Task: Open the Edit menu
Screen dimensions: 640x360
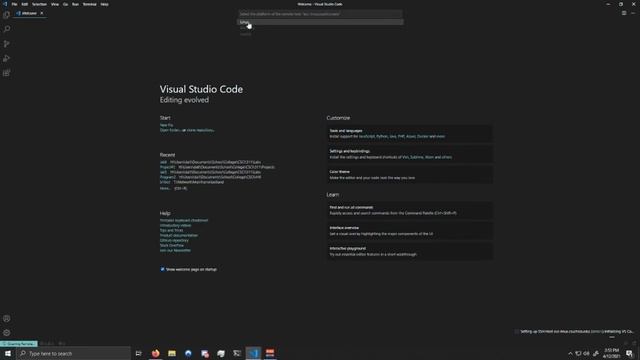Action: pos(24,4)
